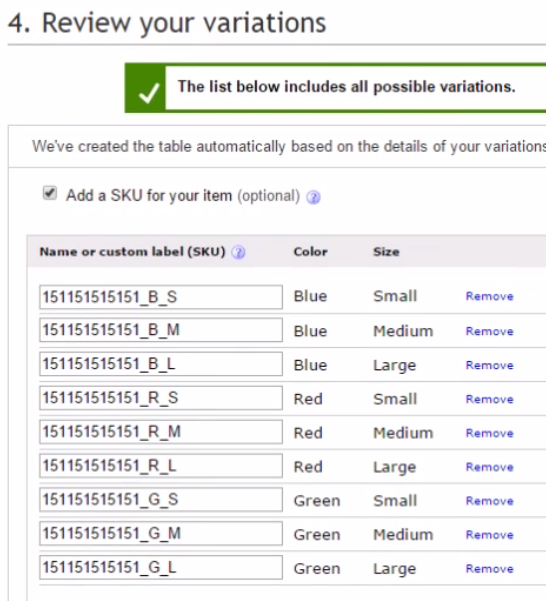Click help icon beside Name or custom label header
546x601 pixels.
[238, 252]
